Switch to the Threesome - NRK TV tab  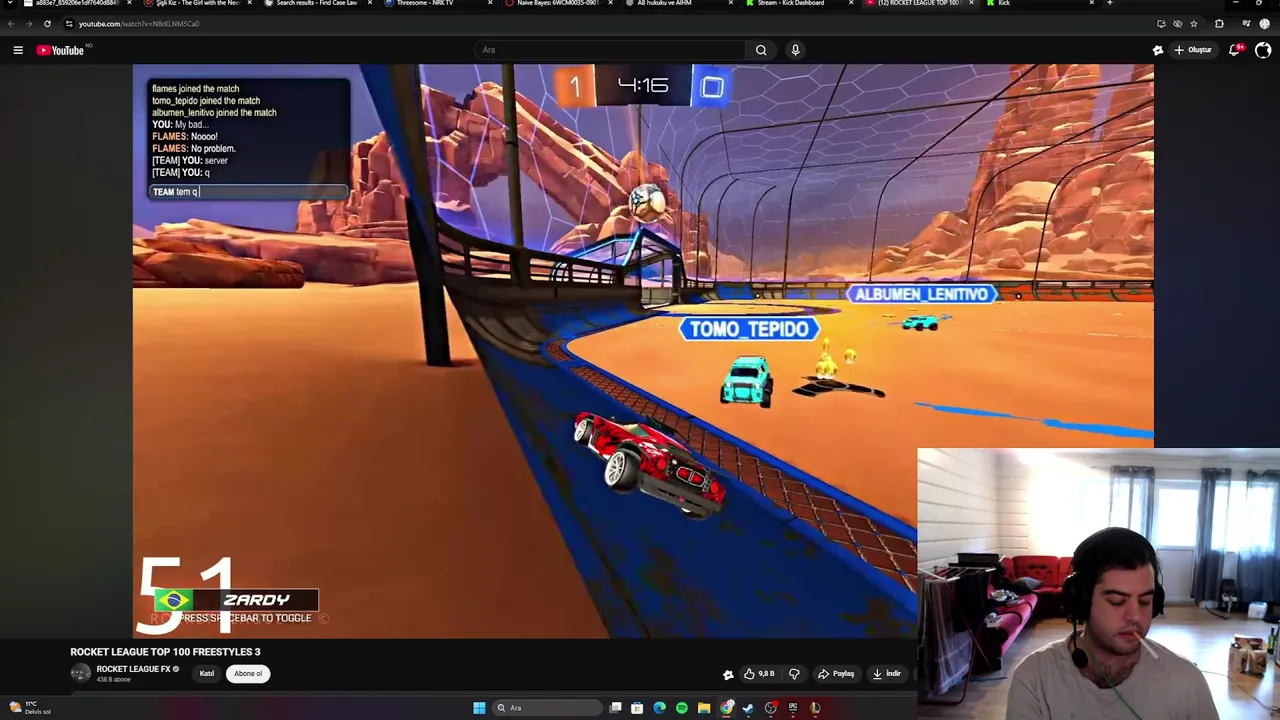coord(437,3)
